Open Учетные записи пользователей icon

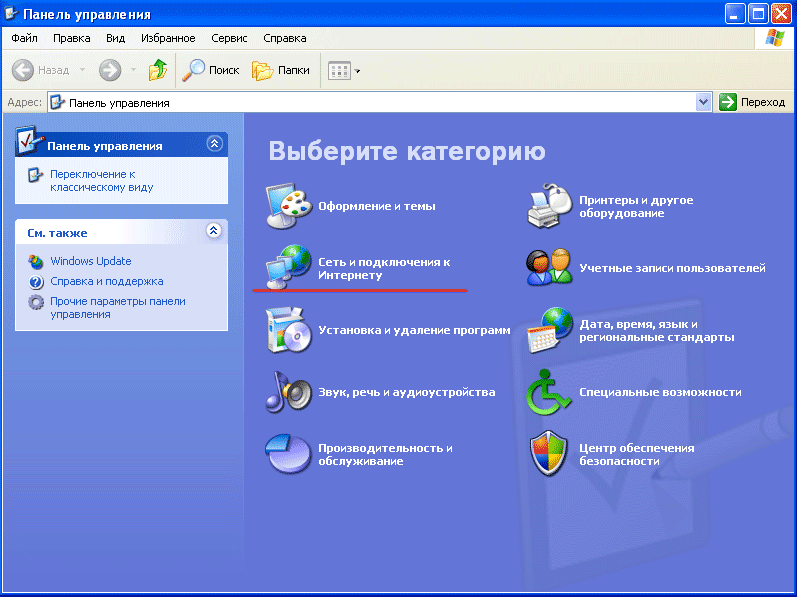tap(550, 268)
